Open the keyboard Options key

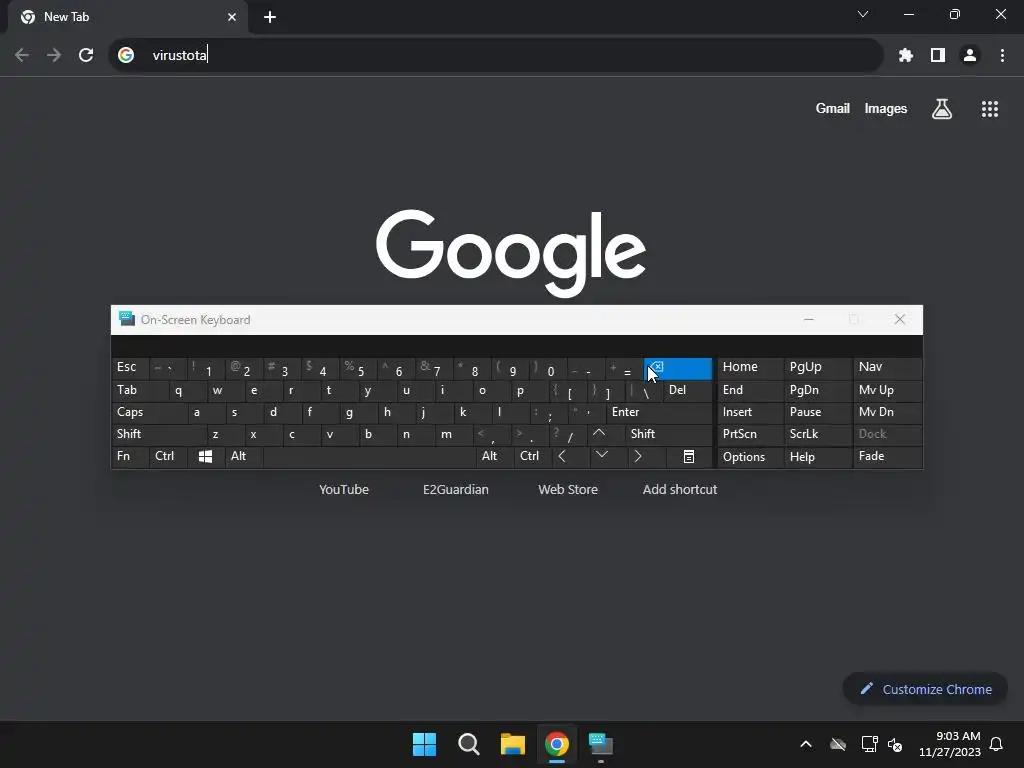pos(750,457)
